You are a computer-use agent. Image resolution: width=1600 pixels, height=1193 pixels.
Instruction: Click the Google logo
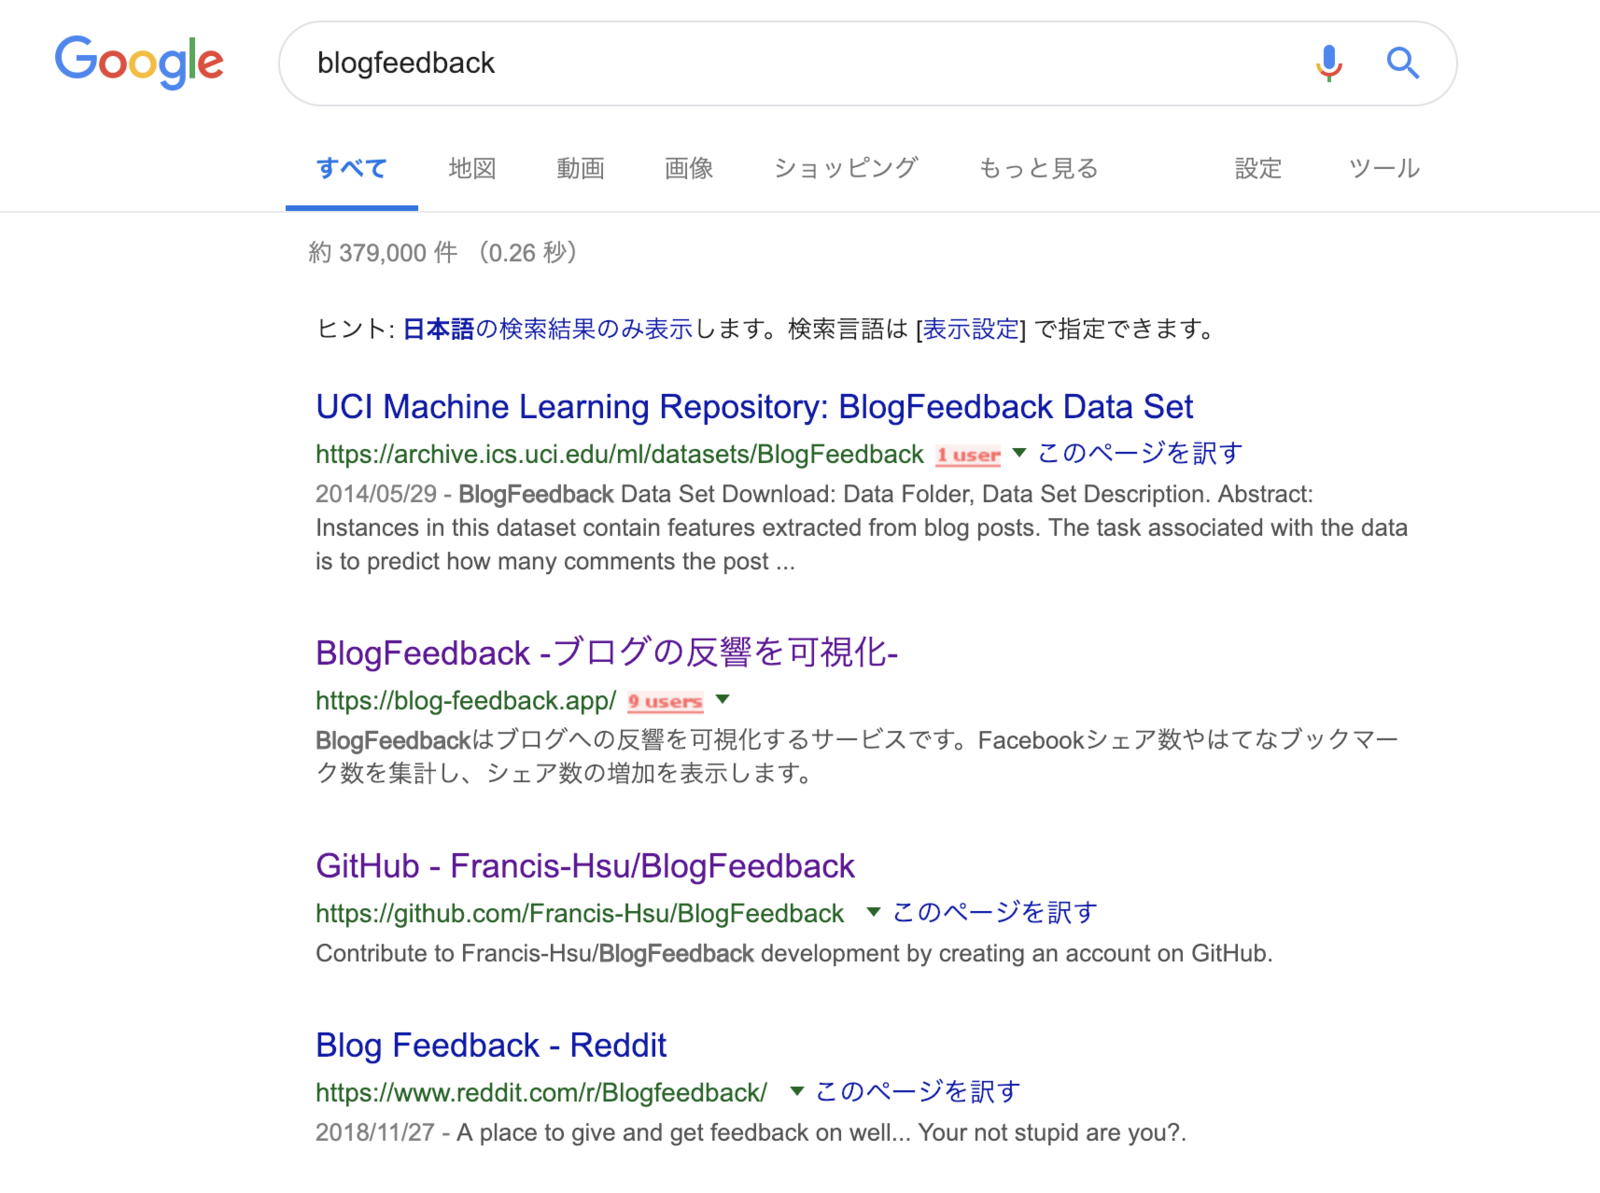[x=139, y=62]
